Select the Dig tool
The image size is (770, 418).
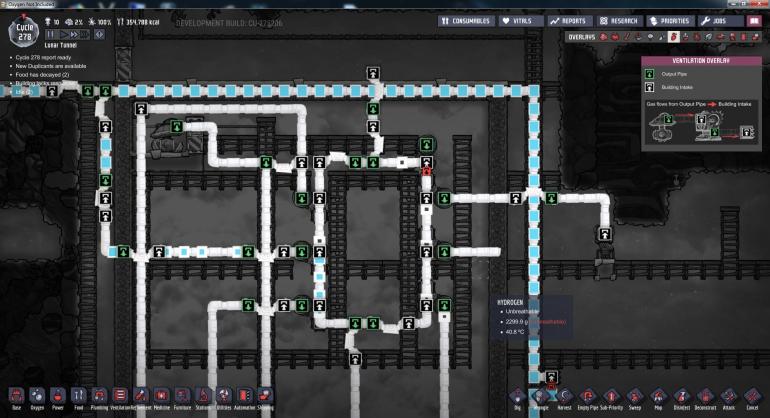click(516, 397)
